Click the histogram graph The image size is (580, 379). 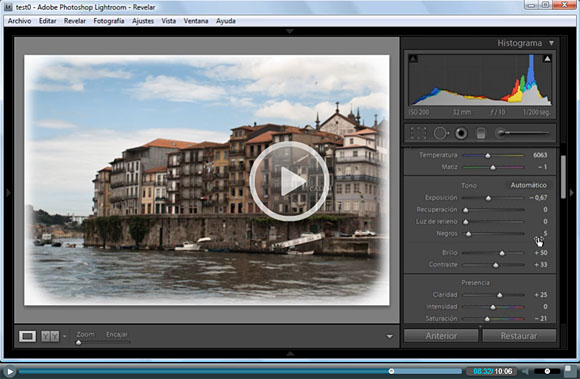pyautogui.click(x=480, y=79)
